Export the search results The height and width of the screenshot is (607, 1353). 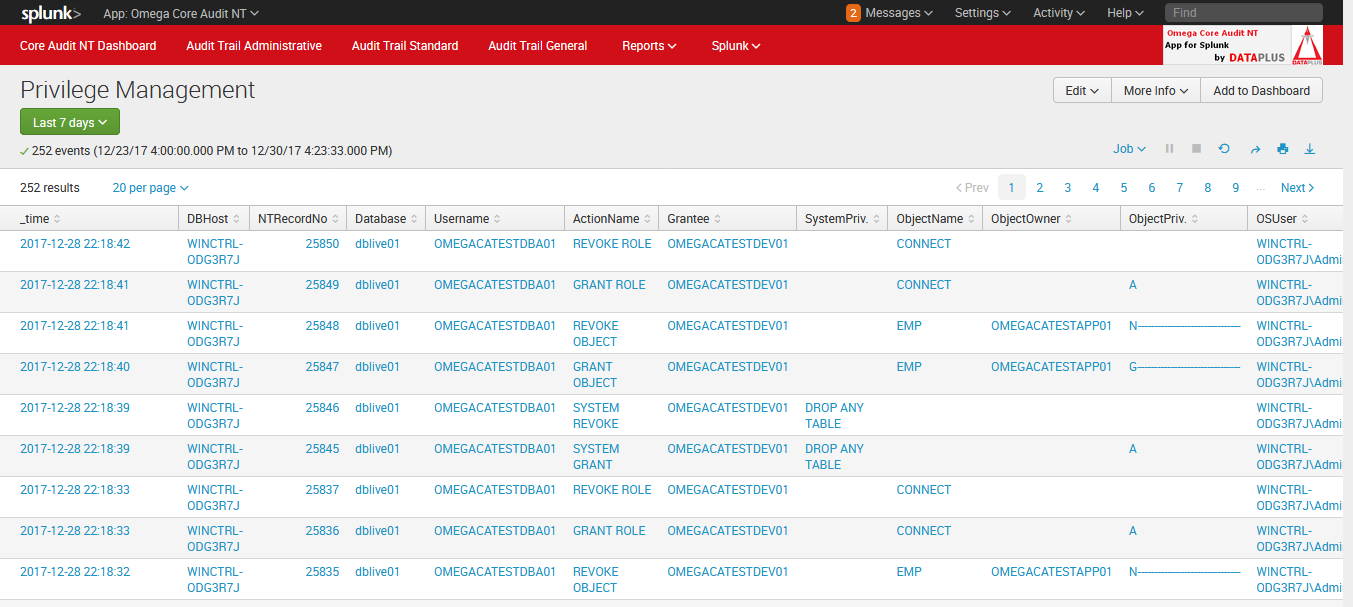point(1310,148)
